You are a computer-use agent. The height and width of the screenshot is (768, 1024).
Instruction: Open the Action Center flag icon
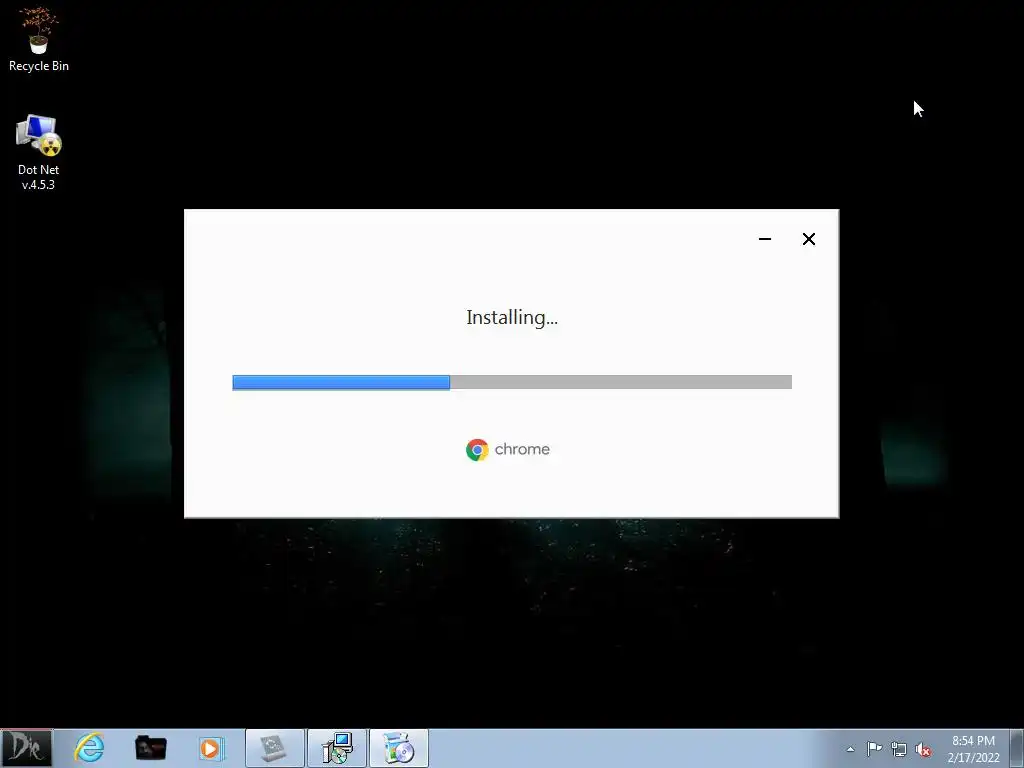click(x=874, y=749)
